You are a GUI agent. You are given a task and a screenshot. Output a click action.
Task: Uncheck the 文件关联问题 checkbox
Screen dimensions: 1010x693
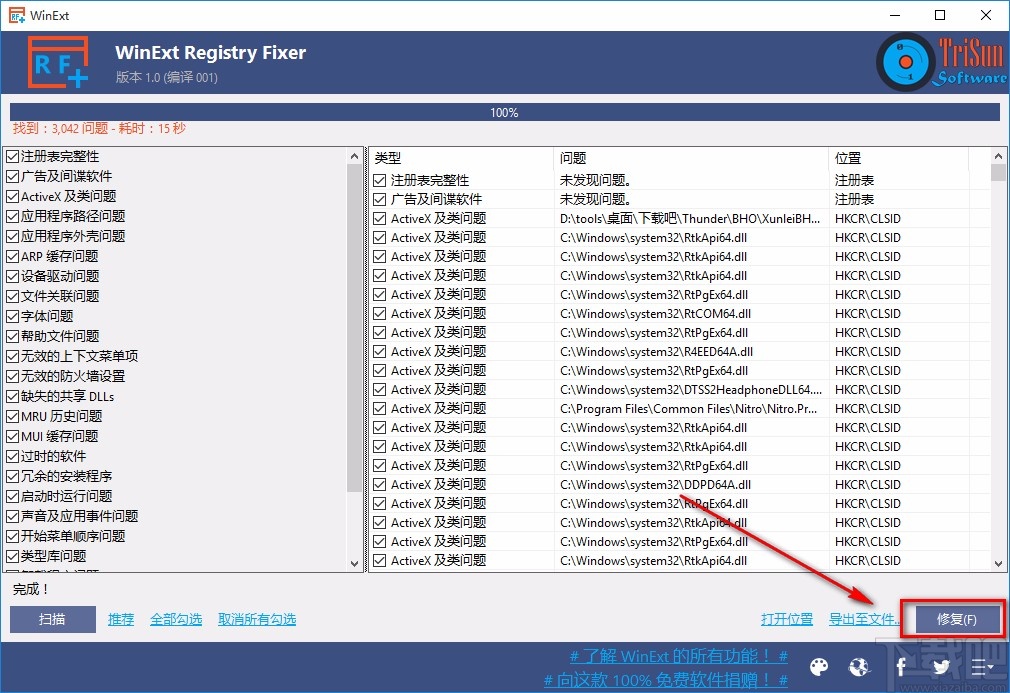tap(12, 296)
